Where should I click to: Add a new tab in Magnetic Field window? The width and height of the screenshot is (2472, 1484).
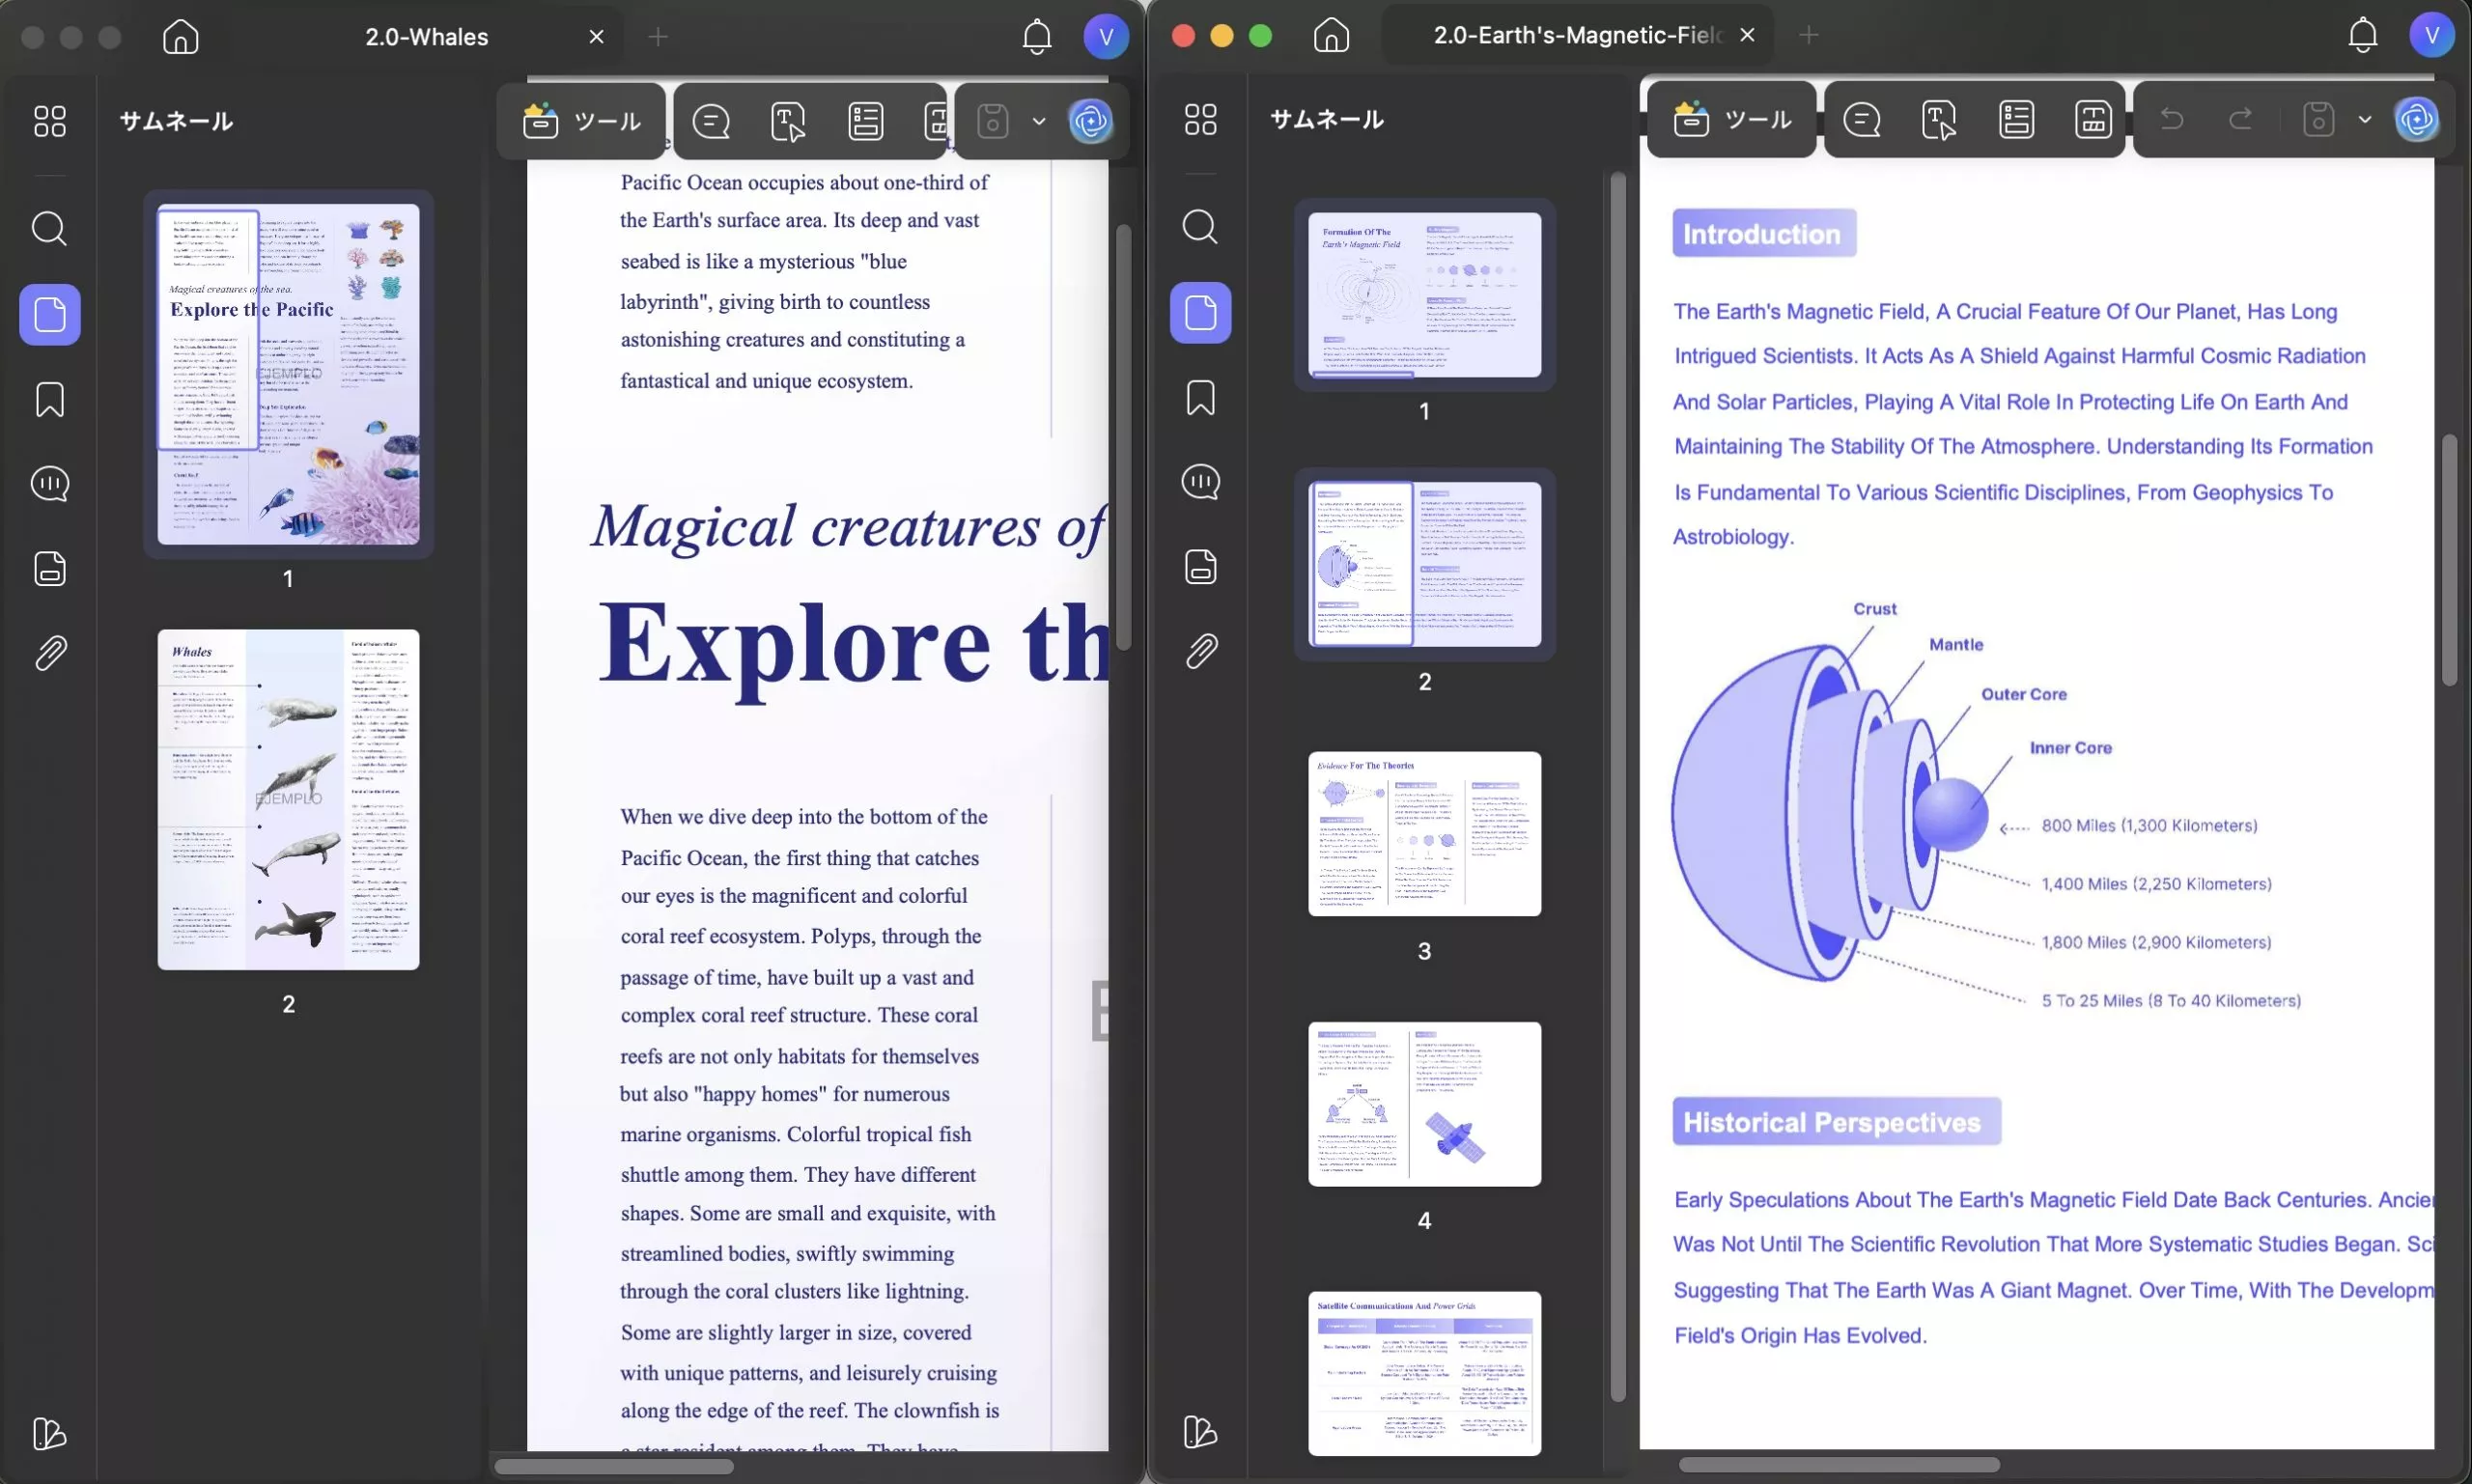point(1807,35)
